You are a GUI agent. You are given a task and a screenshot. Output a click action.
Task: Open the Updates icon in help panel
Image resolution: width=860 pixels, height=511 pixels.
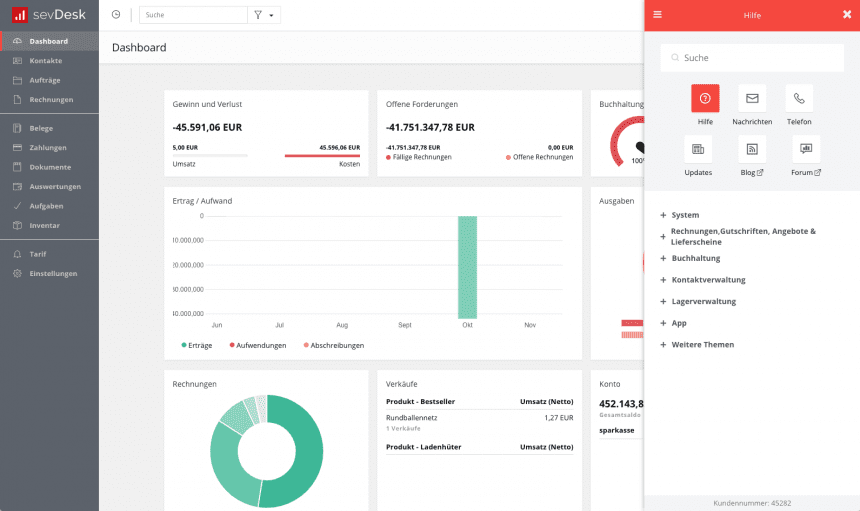coord(698,149)
